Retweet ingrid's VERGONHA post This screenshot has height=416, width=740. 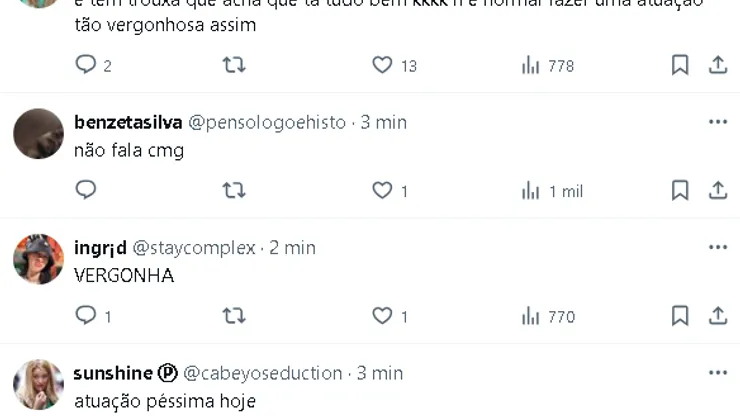pos(234,315)
